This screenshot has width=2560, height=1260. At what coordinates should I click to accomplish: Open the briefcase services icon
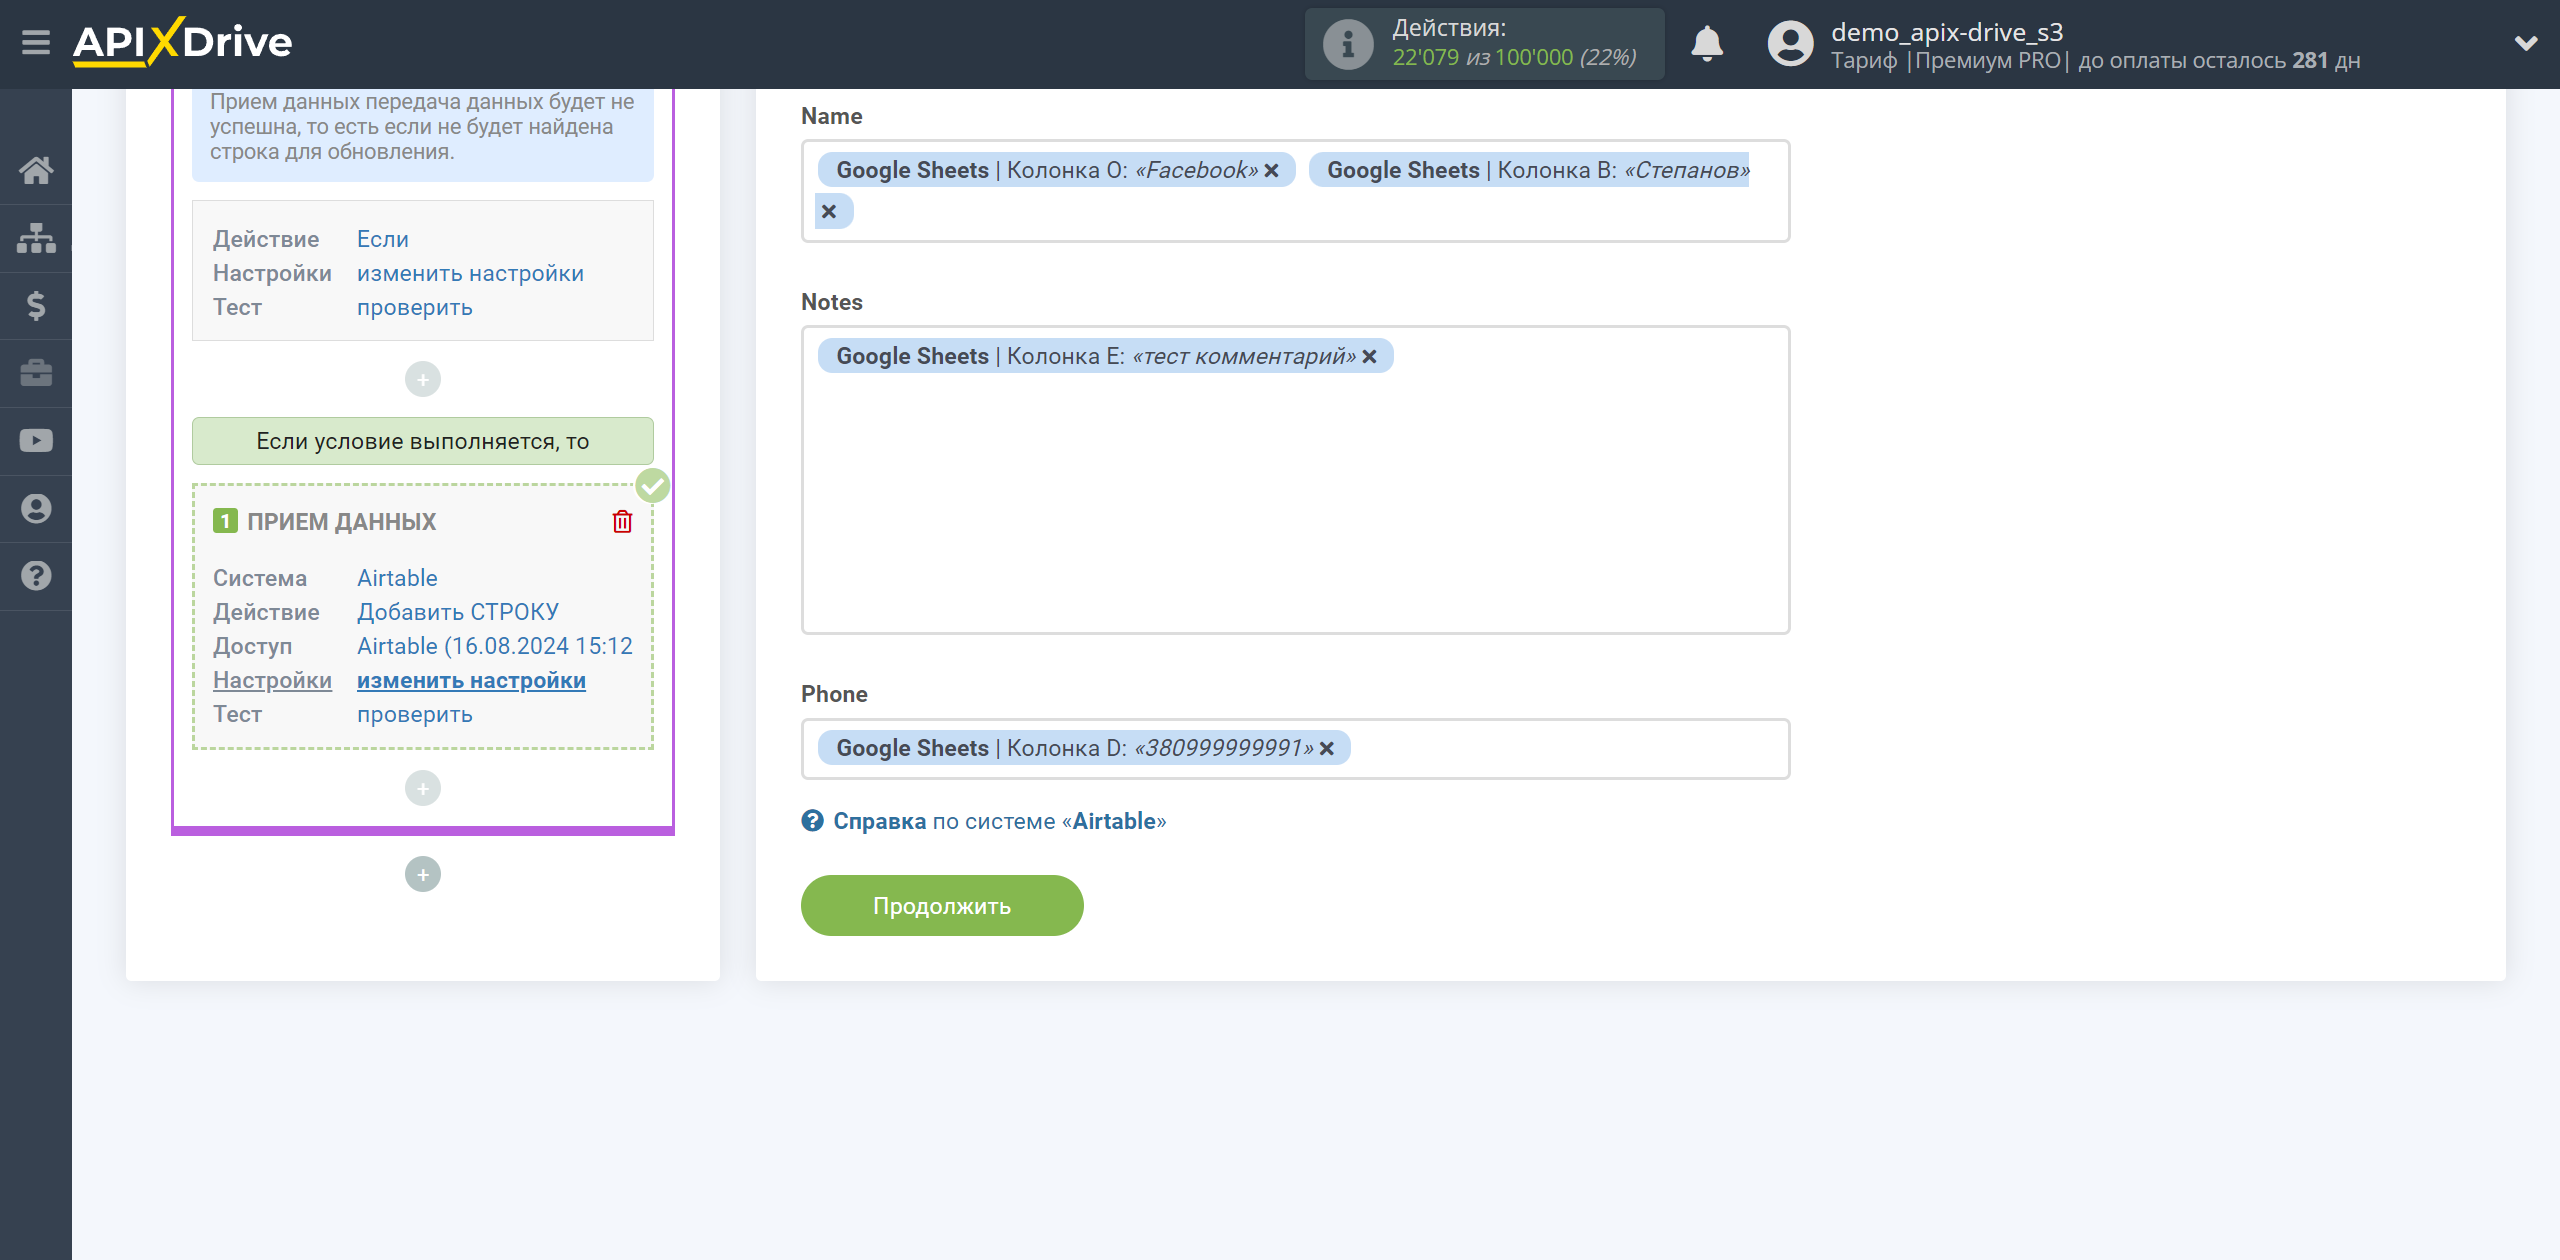[x=36, y=373]
